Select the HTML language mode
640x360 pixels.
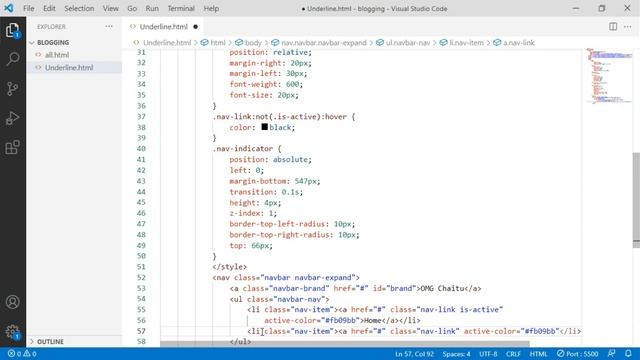click(538, 354)
